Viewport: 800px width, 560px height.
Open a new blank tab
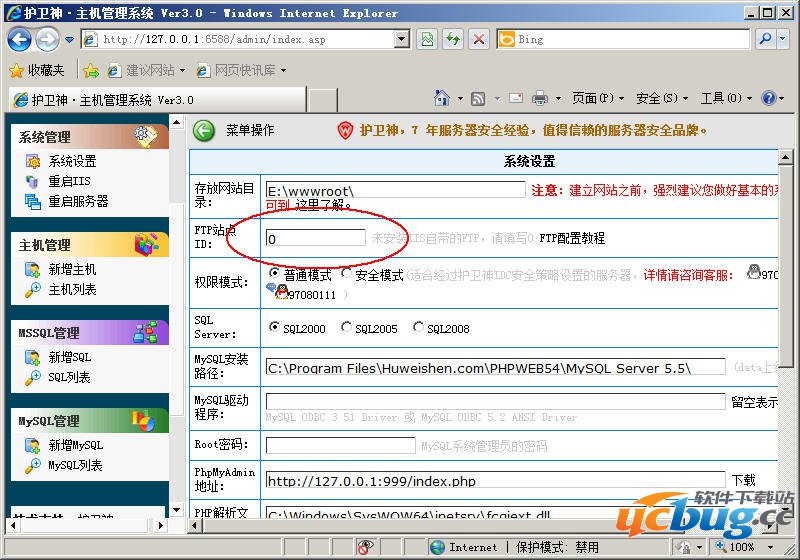[322, 100]
